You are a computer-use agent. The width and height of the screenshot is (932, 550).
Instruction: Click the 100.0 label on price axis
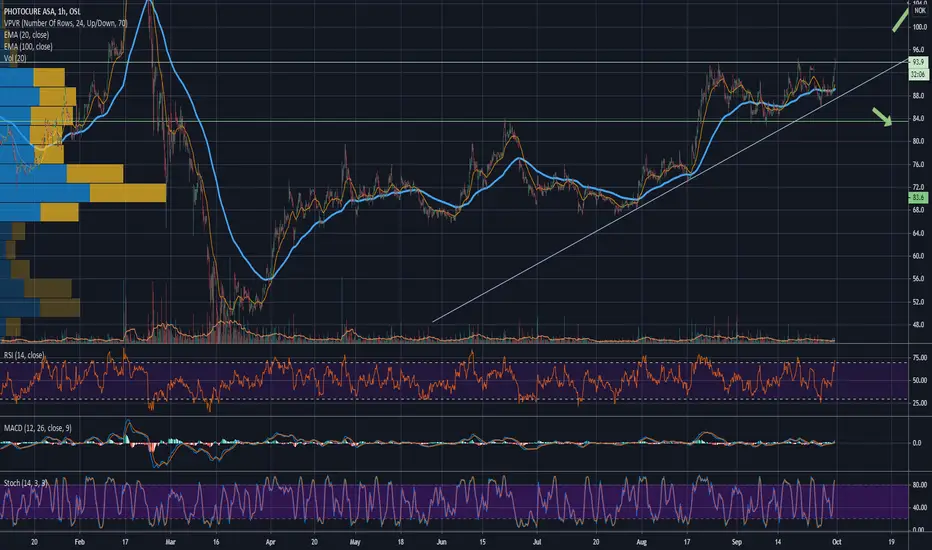coord(919,27)
